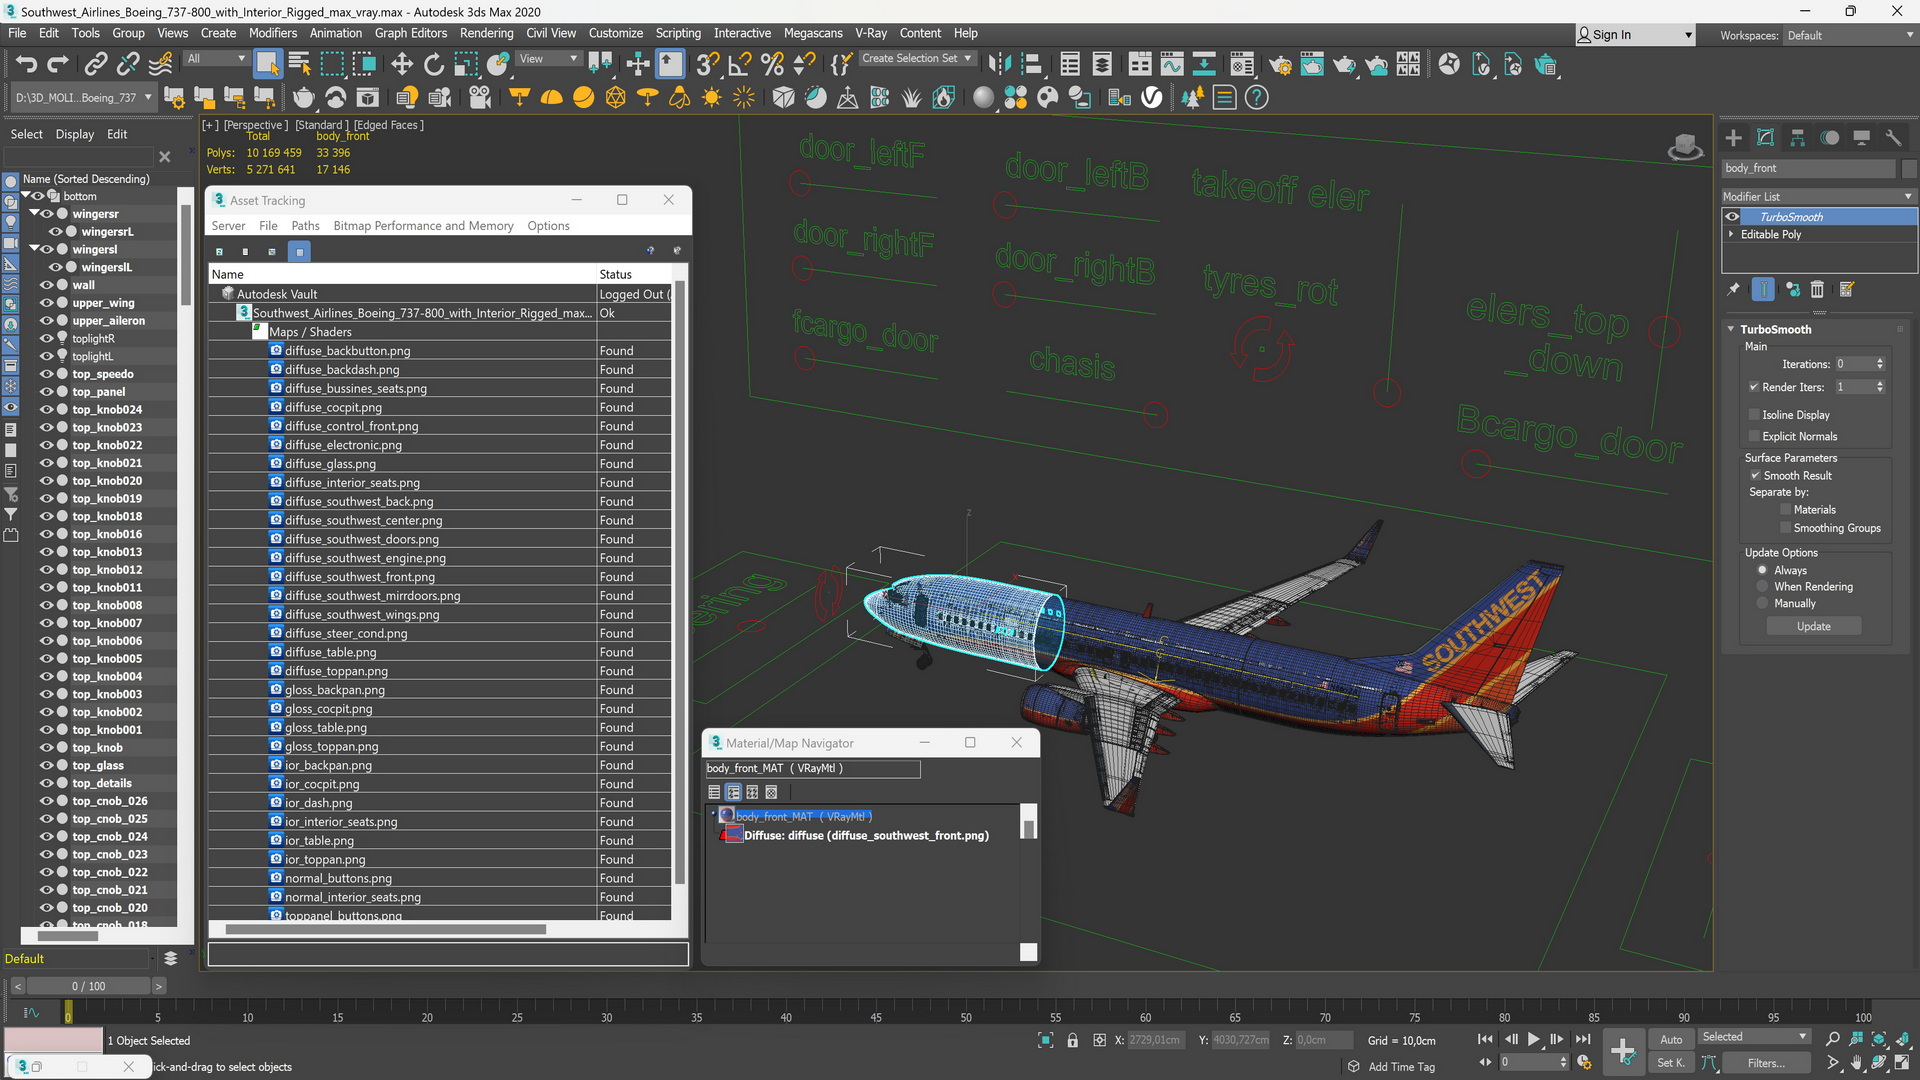Click the Set Key plus icon
Screen dimensions: 1920x1080
pos(1622,1051)
